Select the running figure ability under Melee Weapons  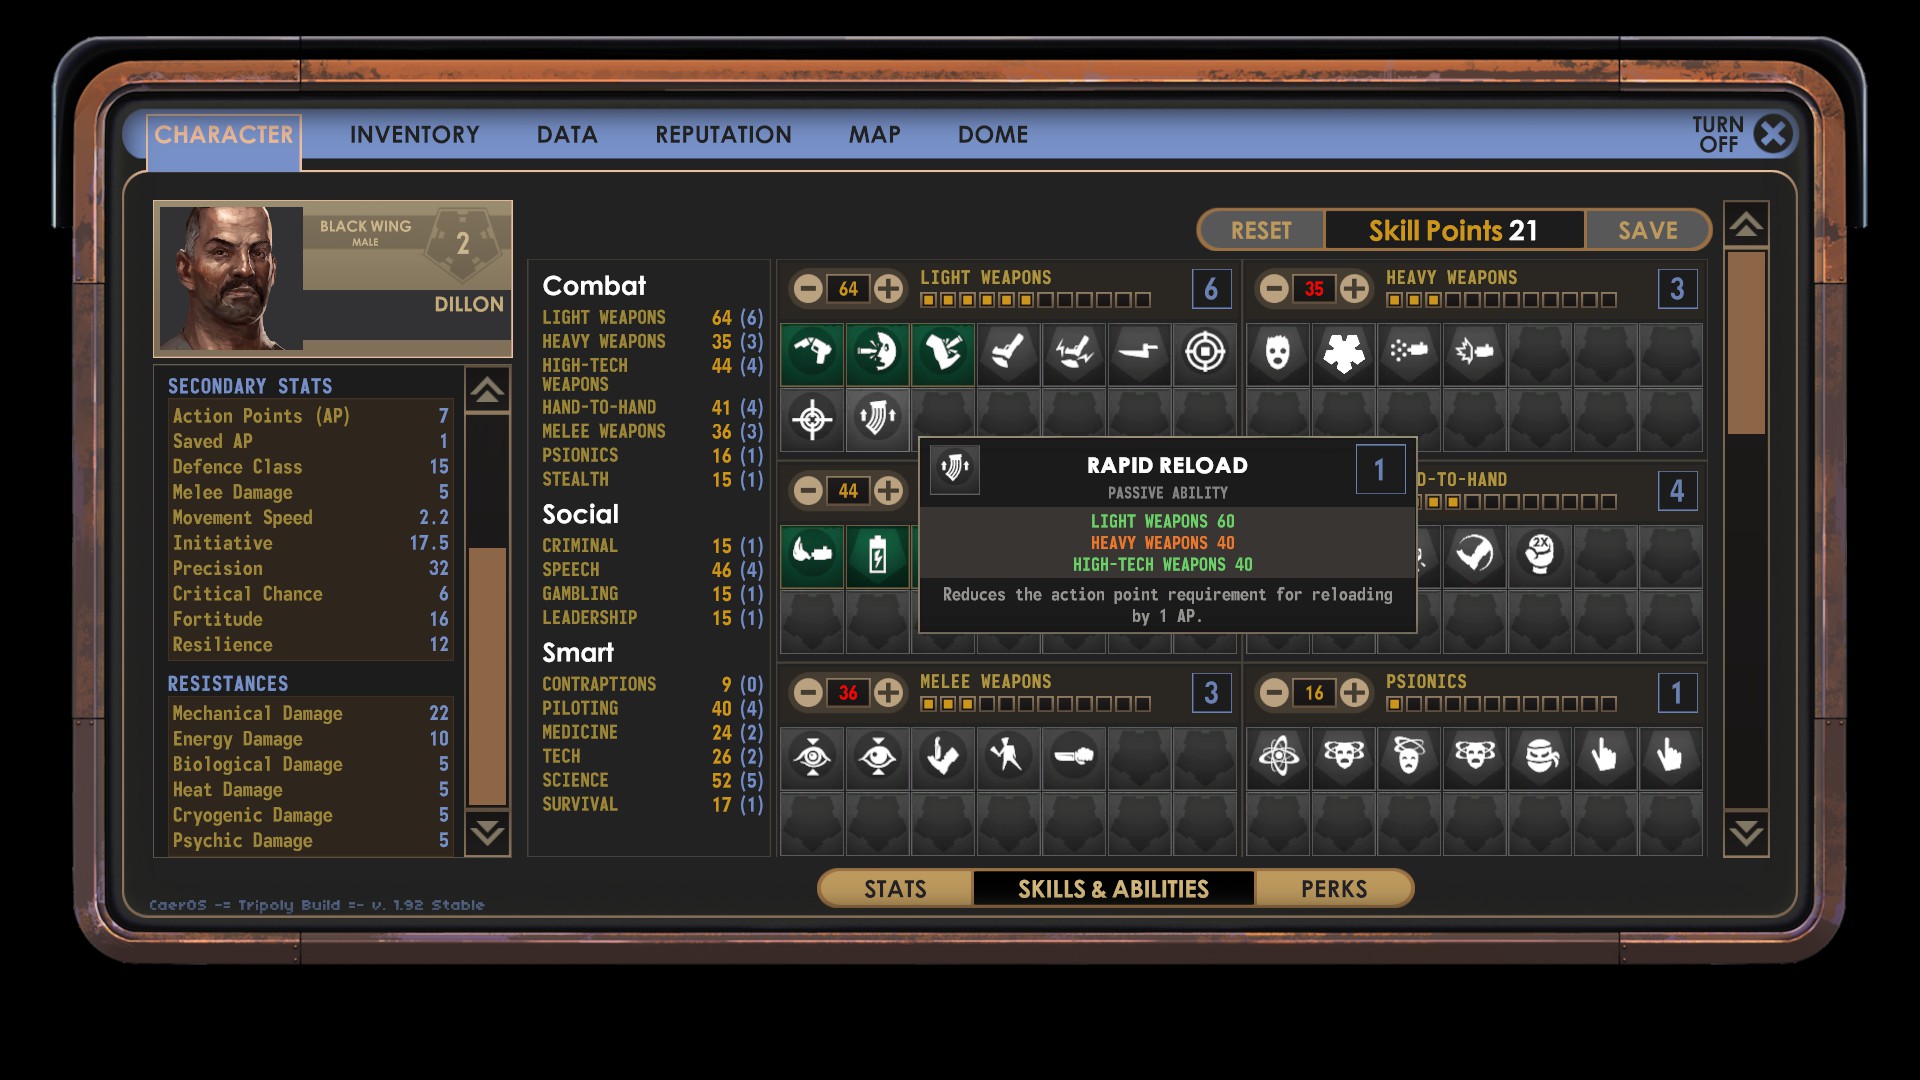(x=1007, y=757)
